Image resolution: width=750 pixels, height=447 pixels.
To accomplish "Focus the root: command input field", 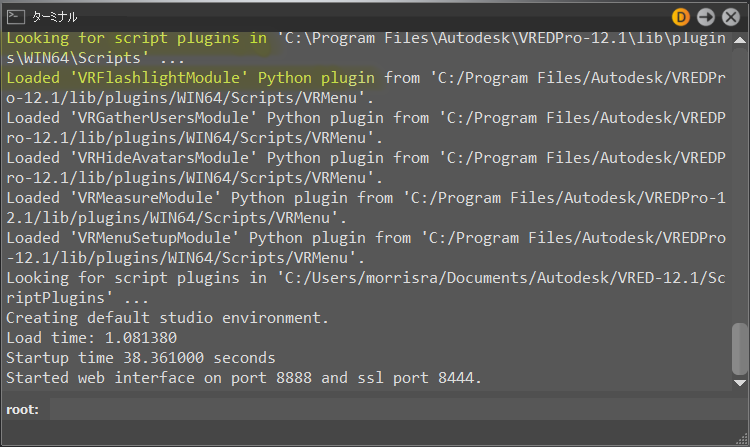I will pyautogui.click(x=398, y=410).
